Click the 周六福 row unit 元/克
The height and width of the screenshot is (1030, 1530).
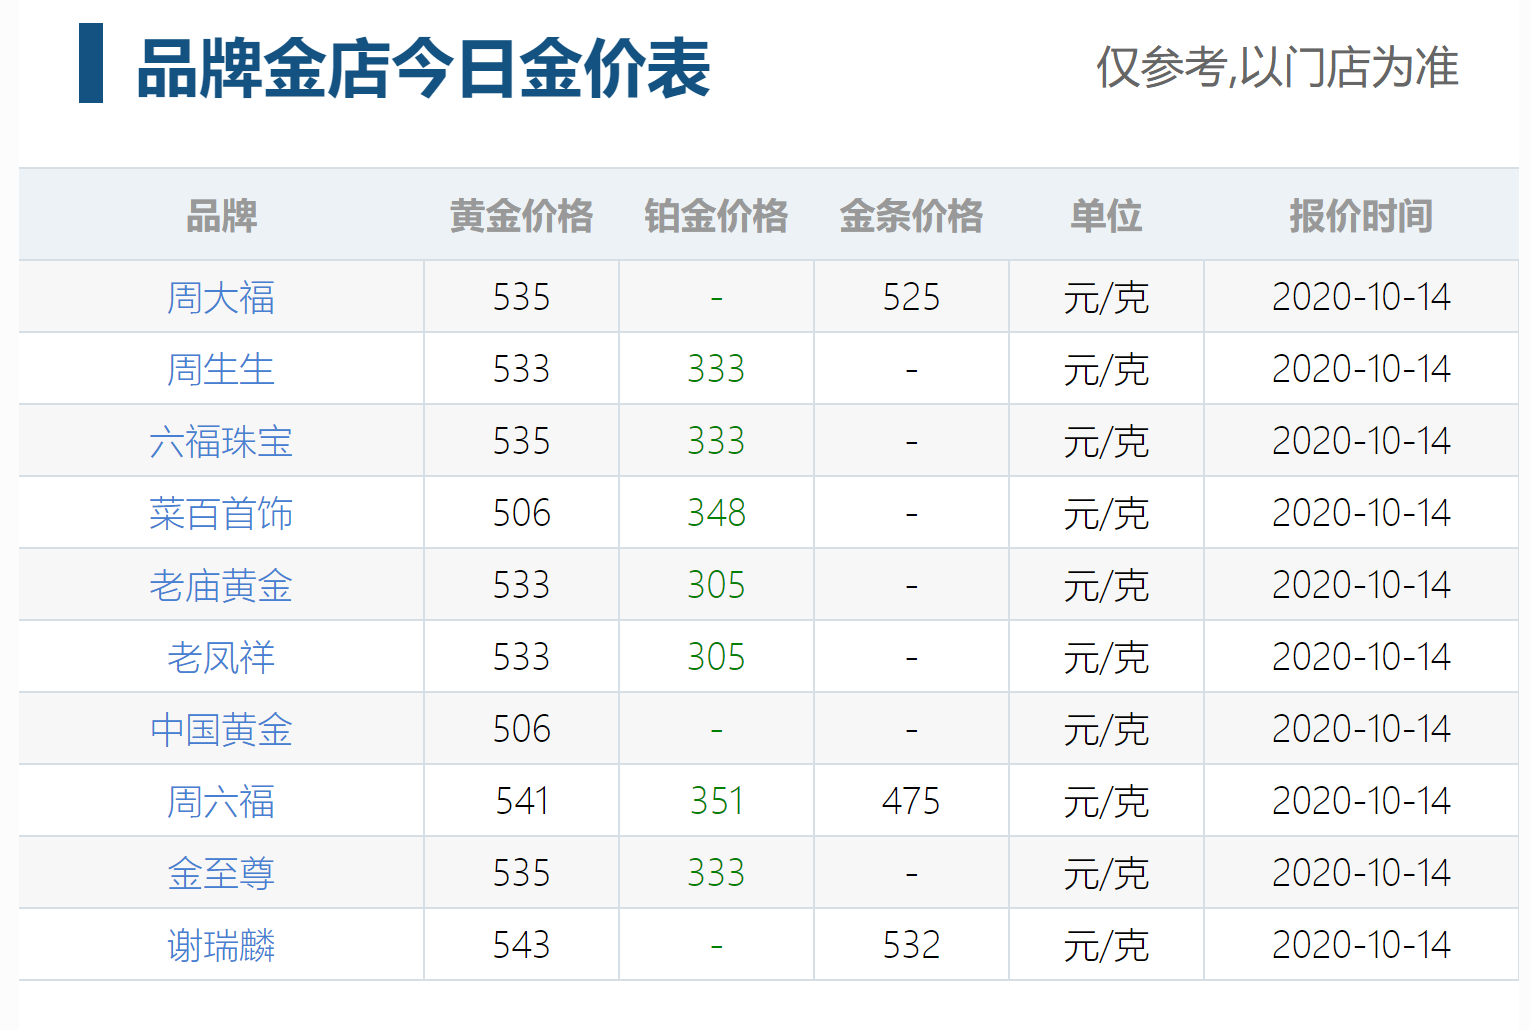click(x=1106, y=802)
